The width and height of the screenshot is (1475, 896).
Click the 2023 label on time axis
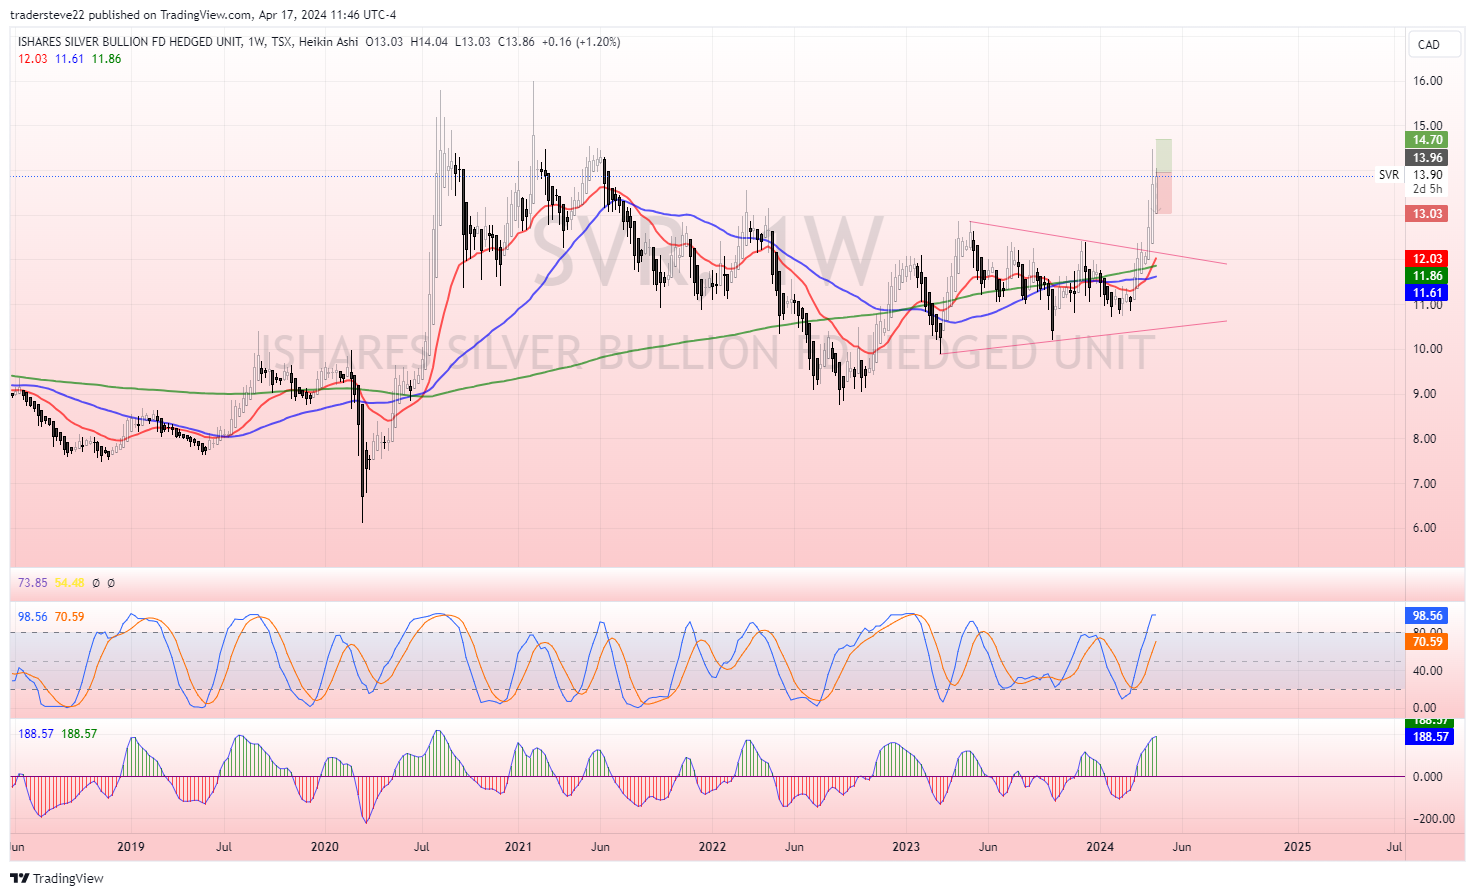(906, 847)
